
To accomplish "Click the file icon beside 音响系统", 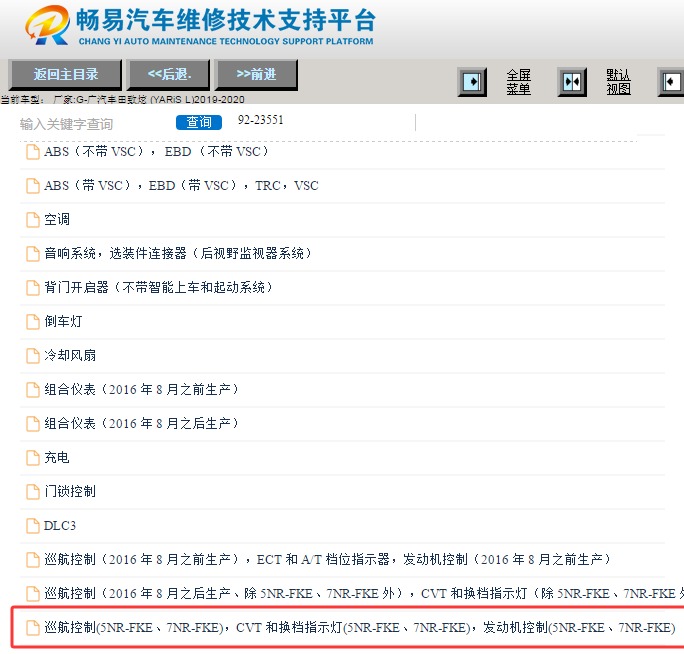I will click(33, 254).
